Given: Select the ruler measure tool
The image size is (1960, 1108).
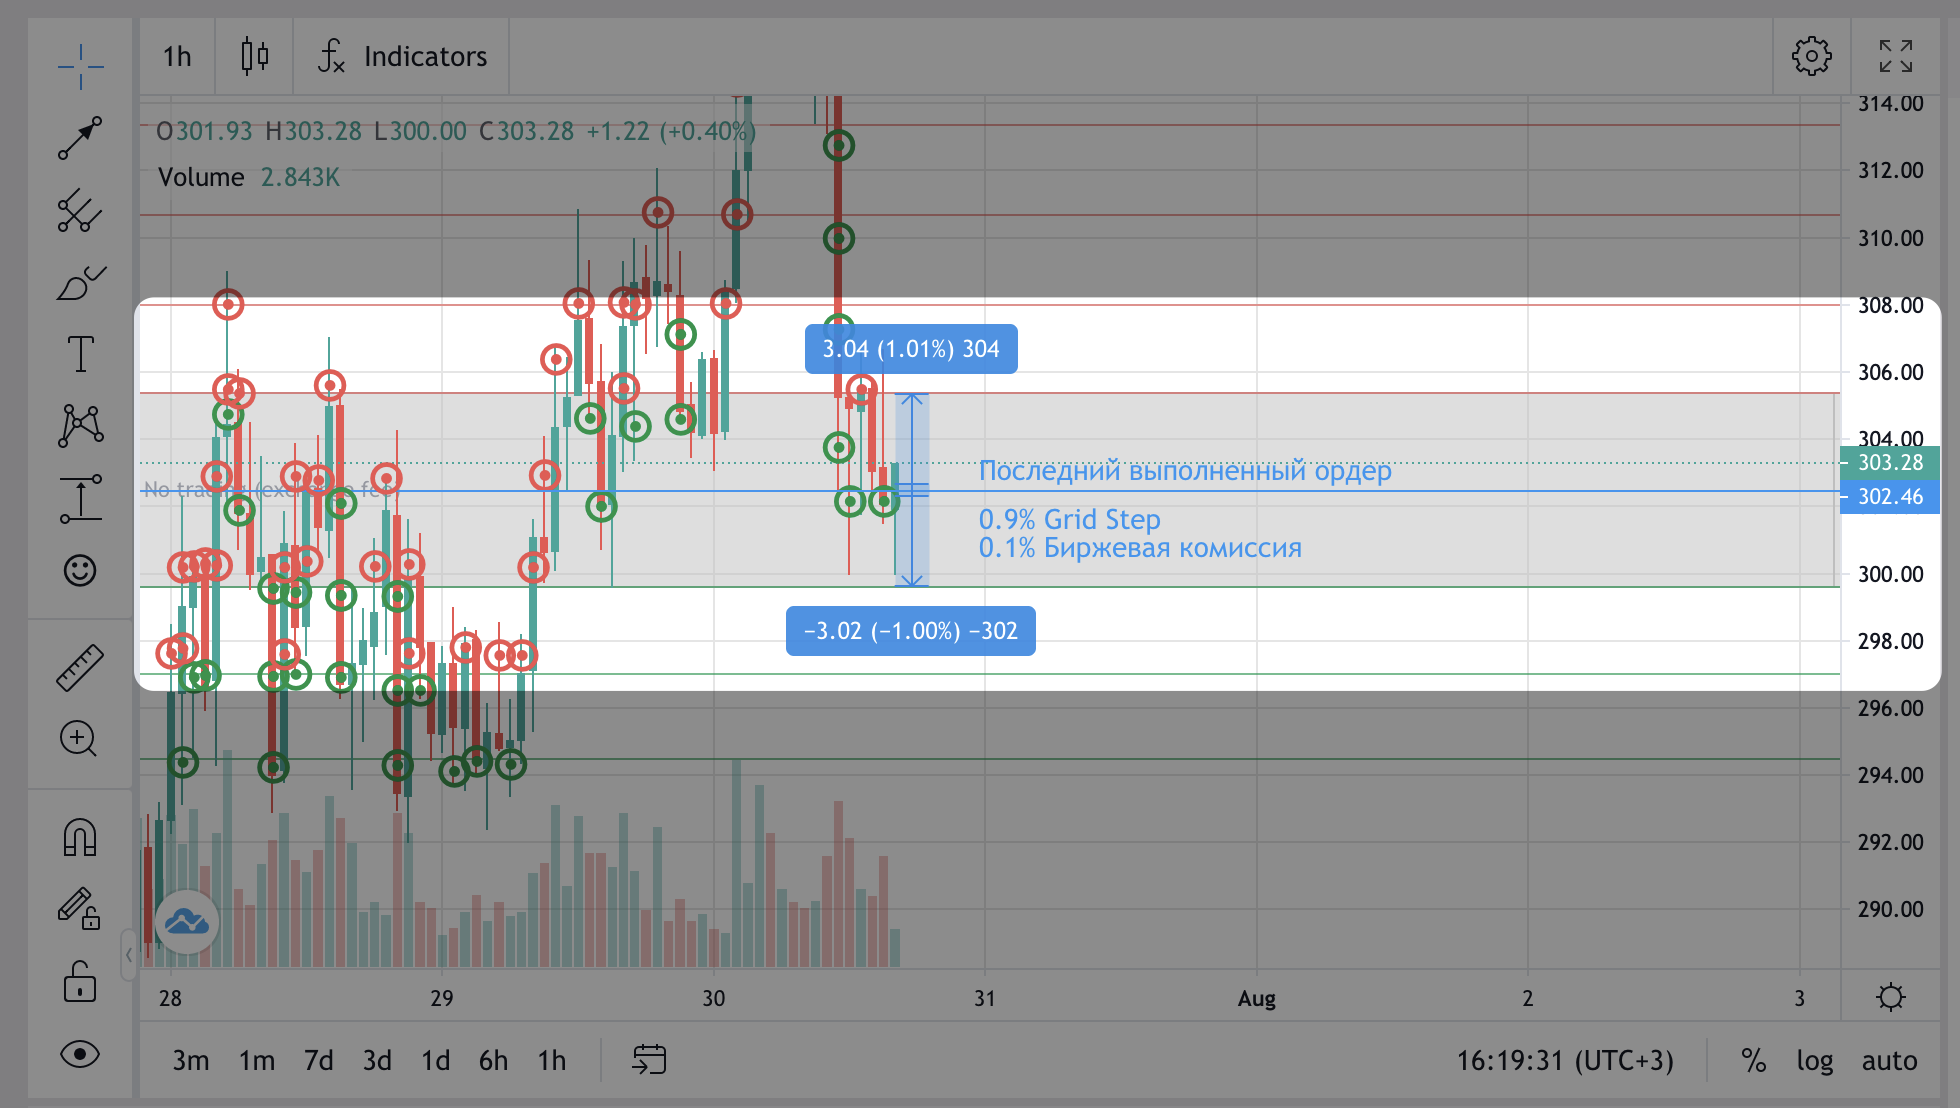Looking at the screenshot, I should [80, 668].
